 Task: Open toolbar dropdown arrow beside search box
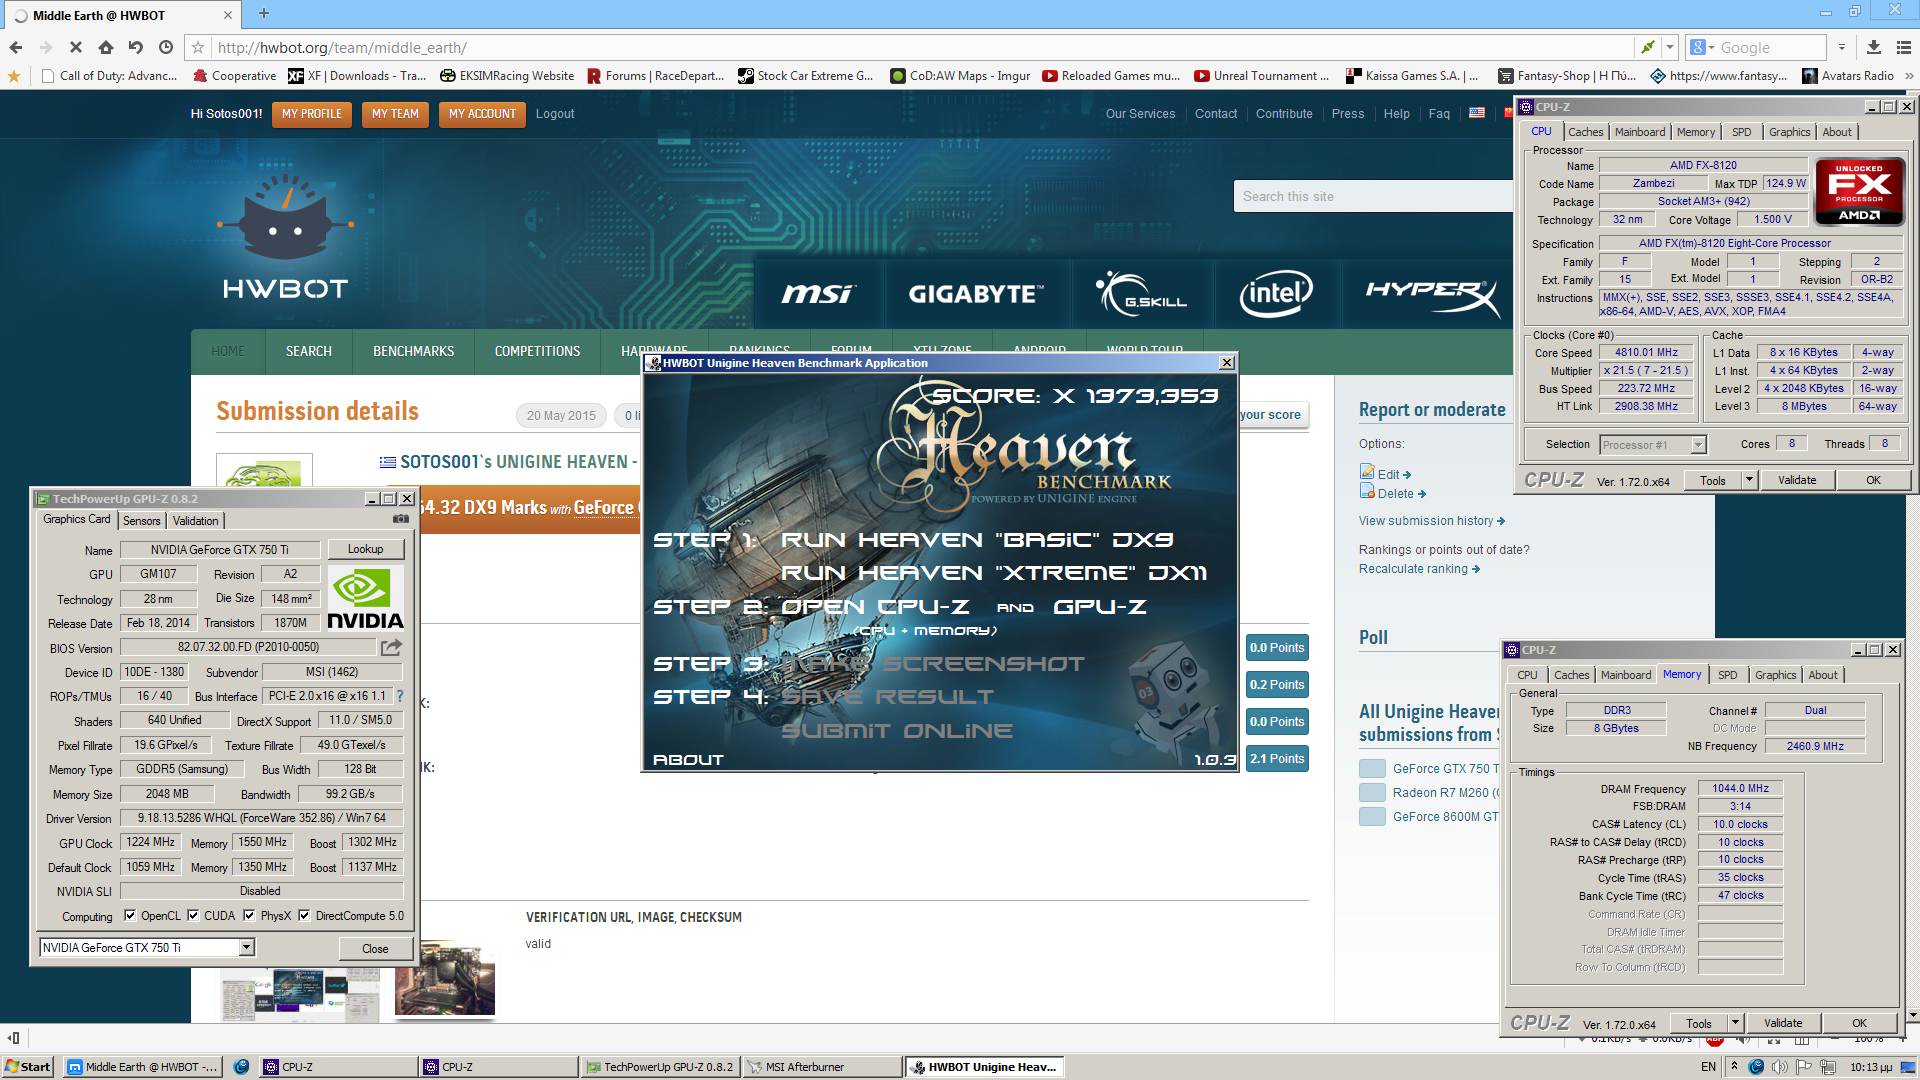(x=1841, y=47)
